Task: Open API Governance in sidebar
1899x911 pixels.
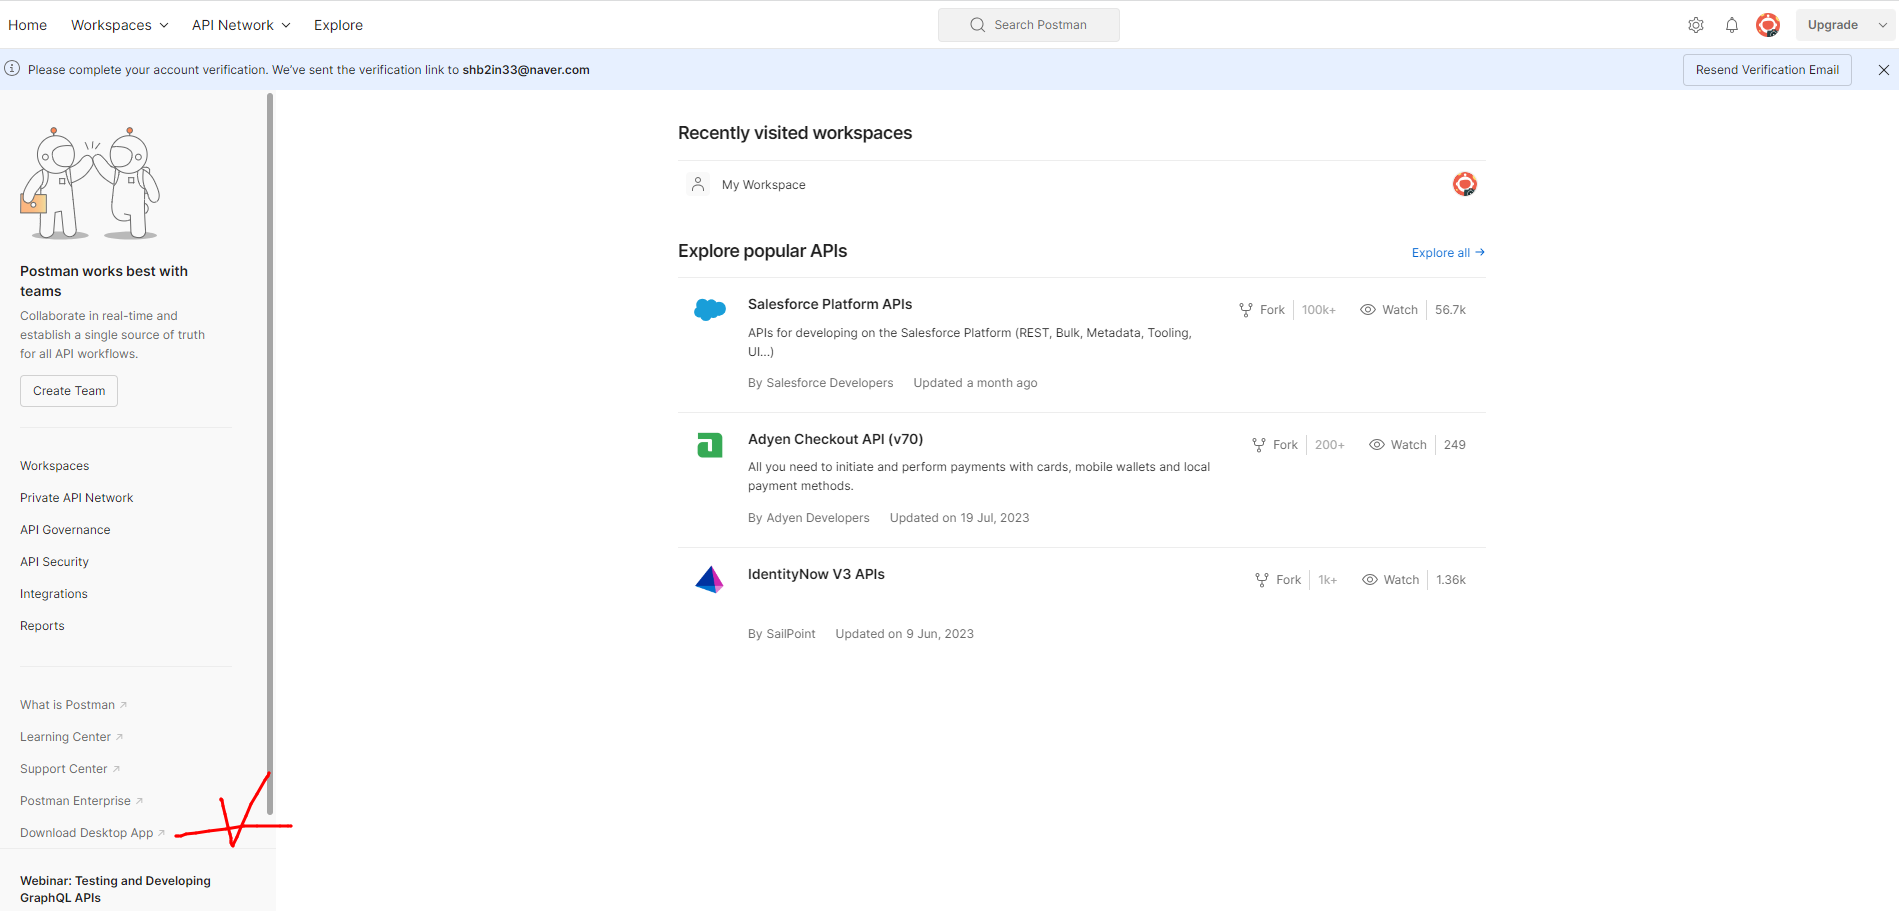Action: click(x=65, y=530)
